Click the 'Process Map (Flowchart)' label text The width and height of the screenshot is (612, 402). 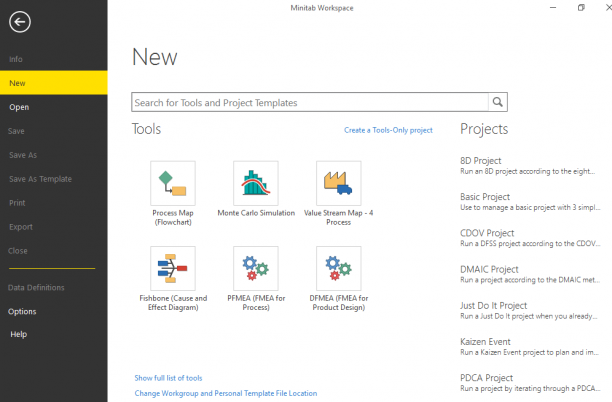coord(173,217)
